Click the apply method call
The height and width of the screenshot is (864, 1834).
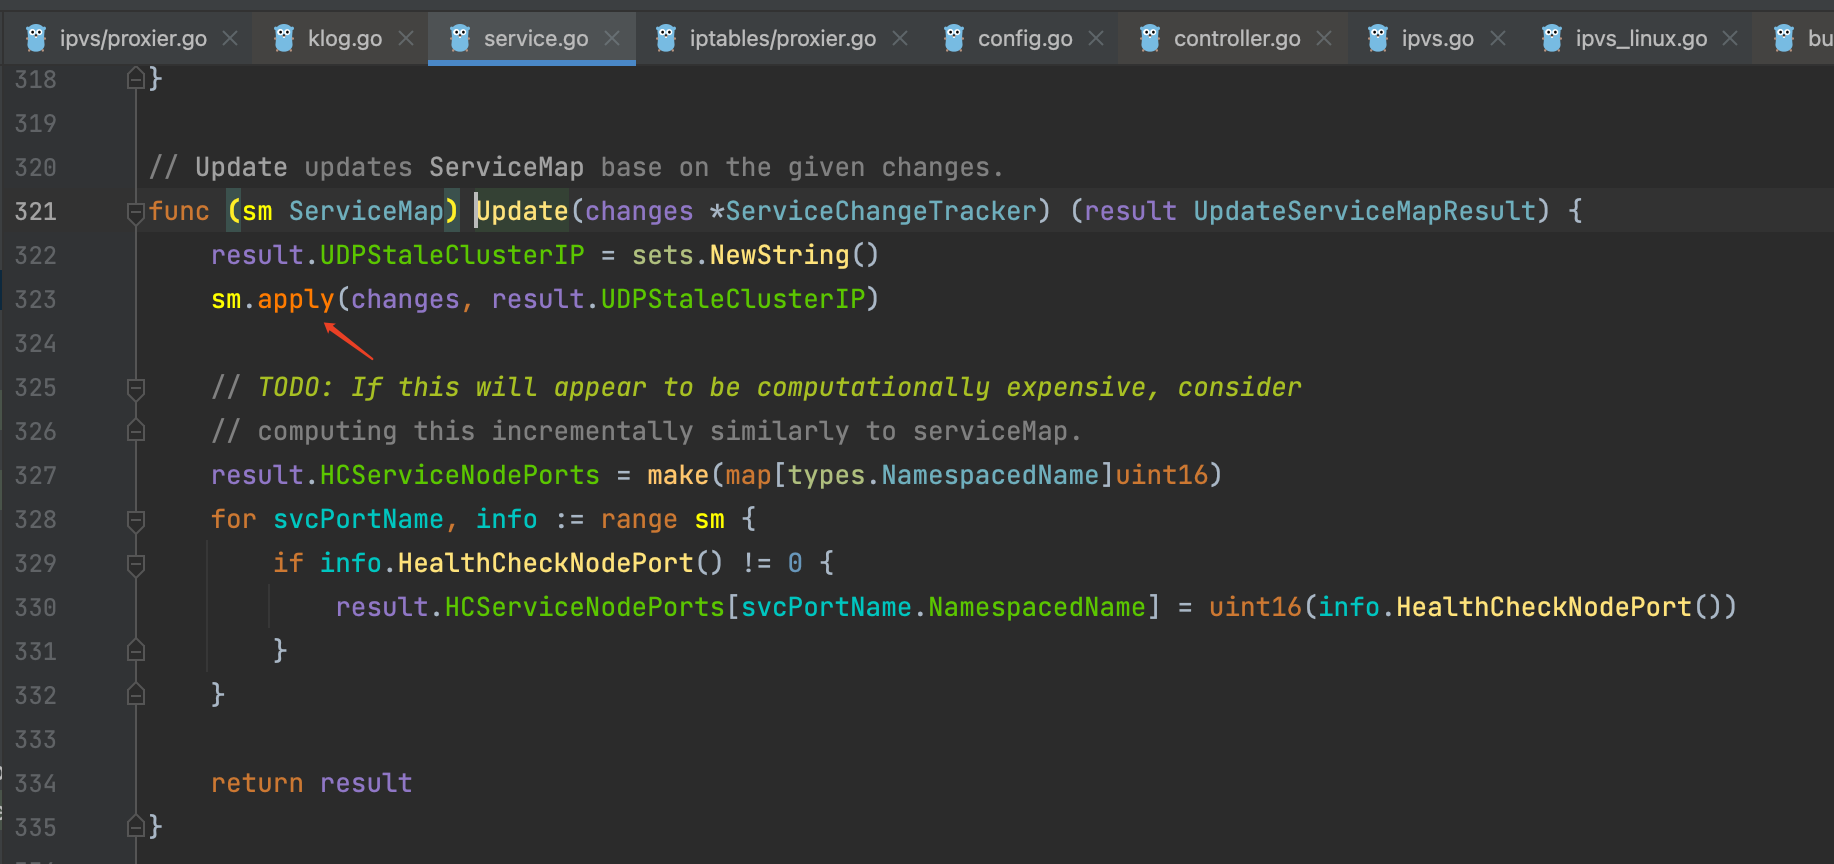[296, 299]
